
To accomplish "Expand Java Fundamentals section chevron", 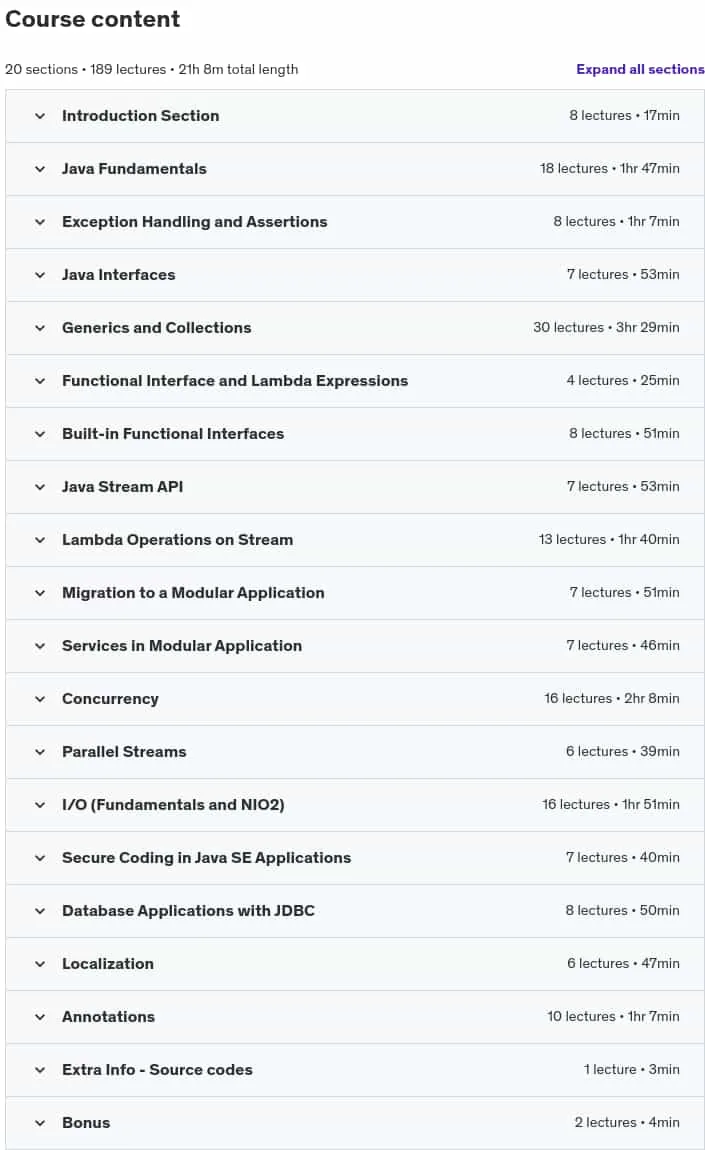I will 40,169.
